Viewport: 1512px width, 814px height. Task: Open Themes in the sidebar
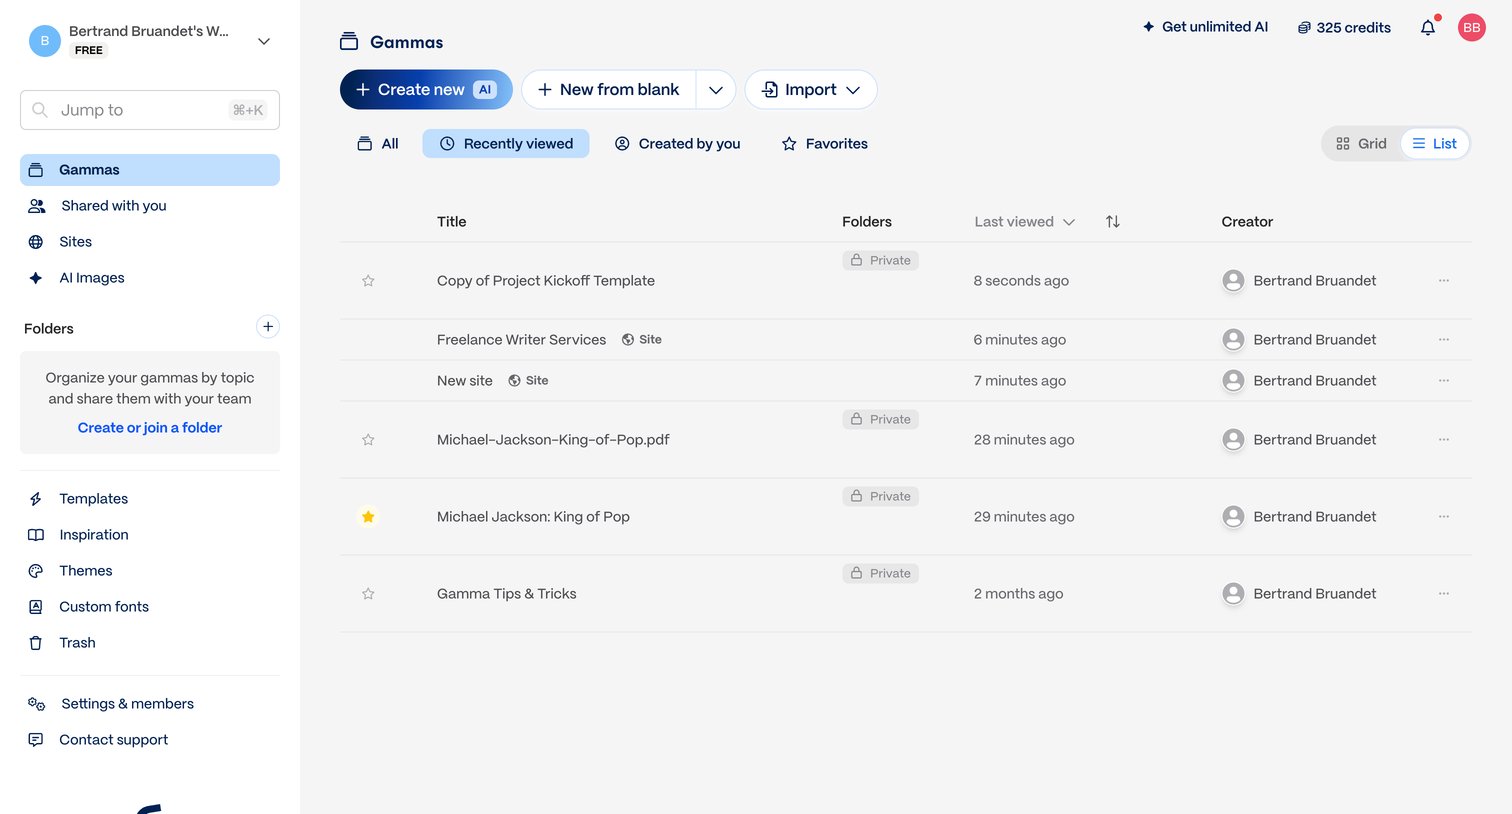[x=150, y=571]
